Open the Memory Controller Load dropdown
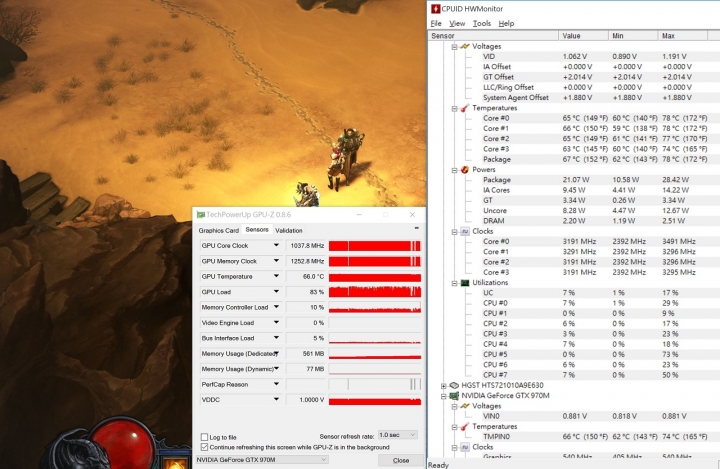 click(276, 307)
